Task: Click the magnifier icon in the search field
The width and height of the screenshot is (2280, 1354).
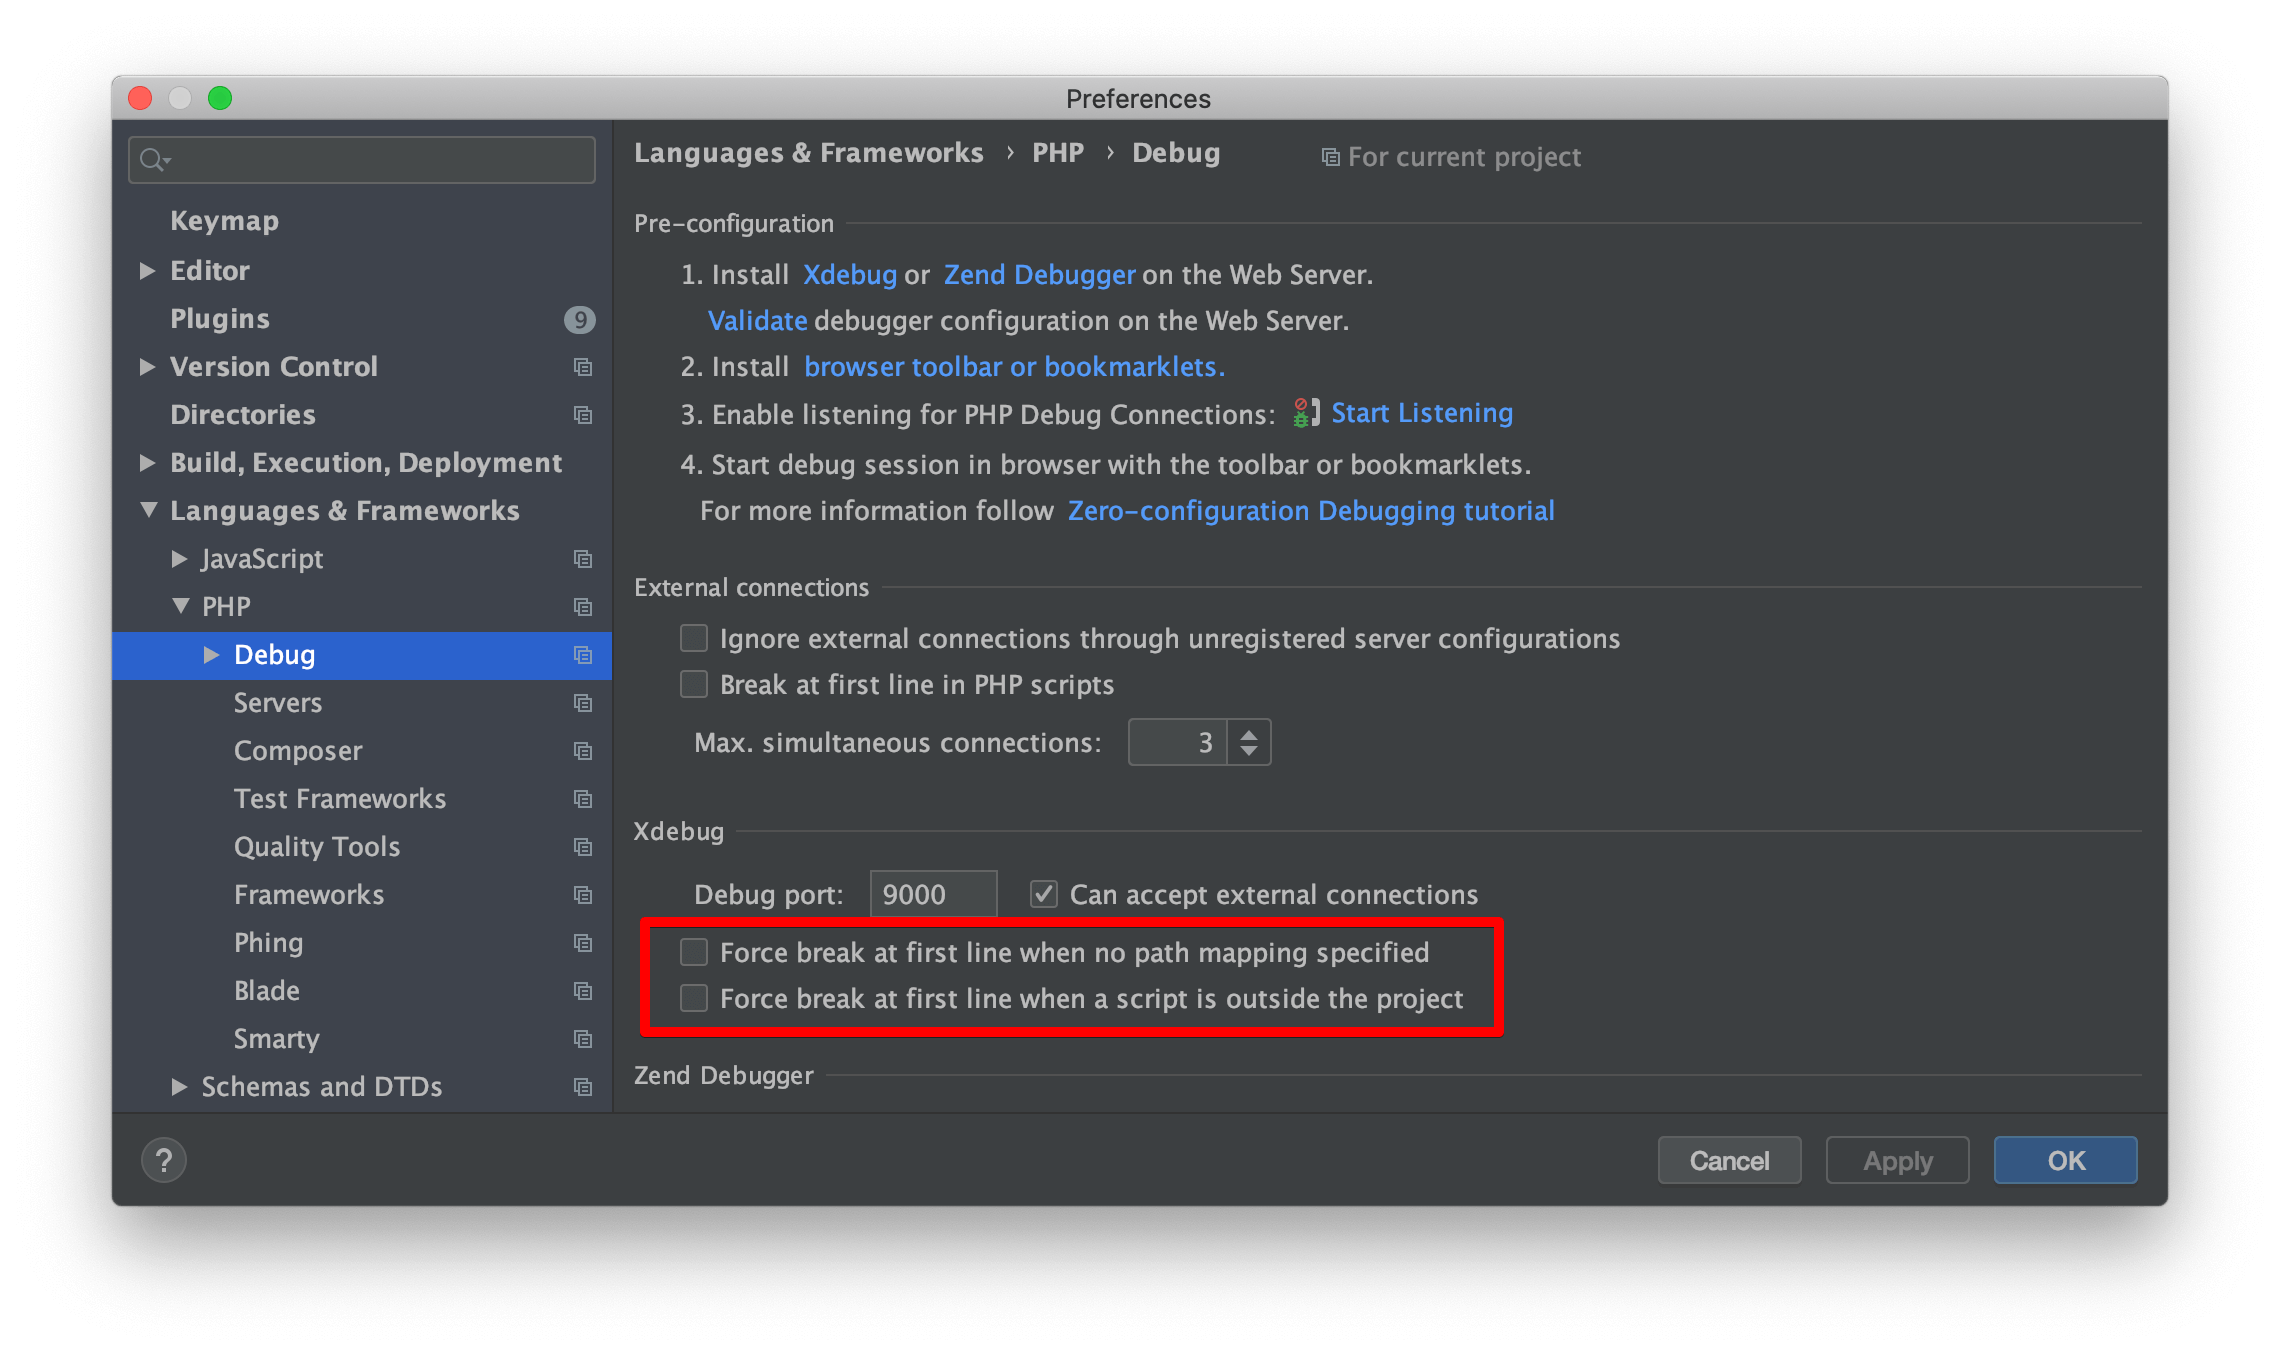Action: pos(154,160)
